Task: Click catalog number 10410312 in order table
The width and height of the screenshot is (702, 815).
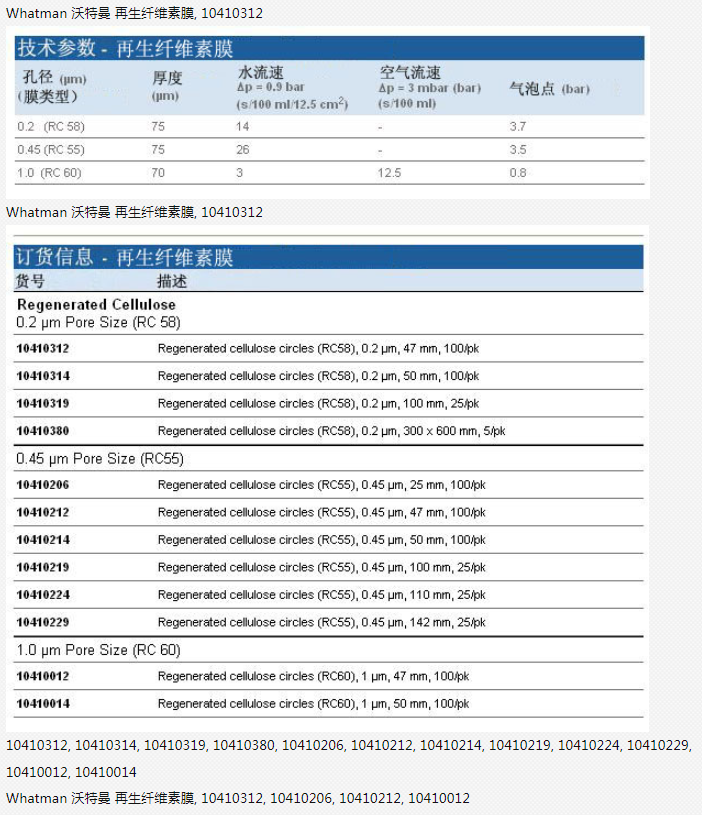Action: [x=43, y=348]
